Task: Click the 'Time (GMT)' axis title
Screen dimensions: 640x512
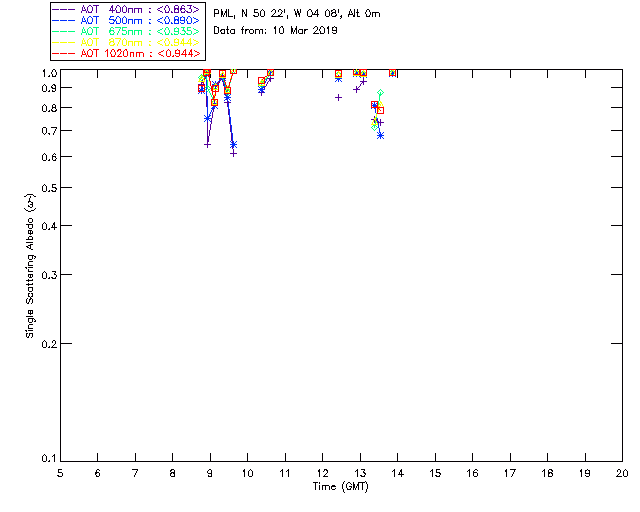Action: tap(341, 487)
